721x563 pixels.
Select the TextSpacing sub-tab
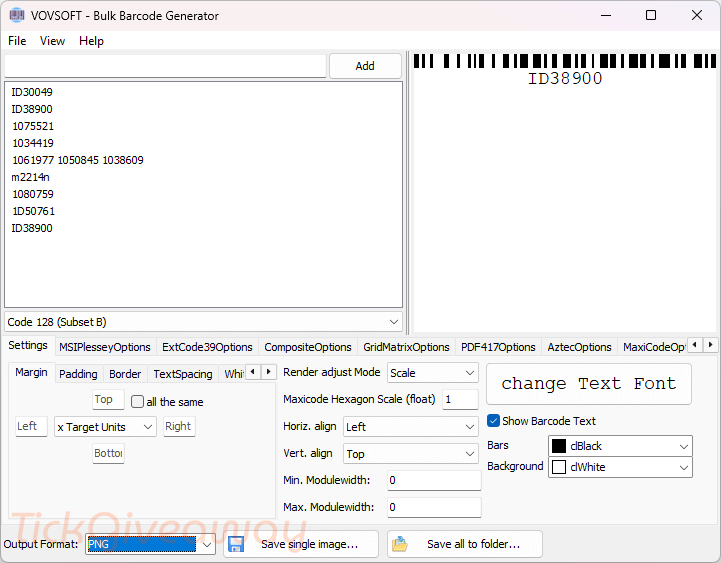point(183,374)
